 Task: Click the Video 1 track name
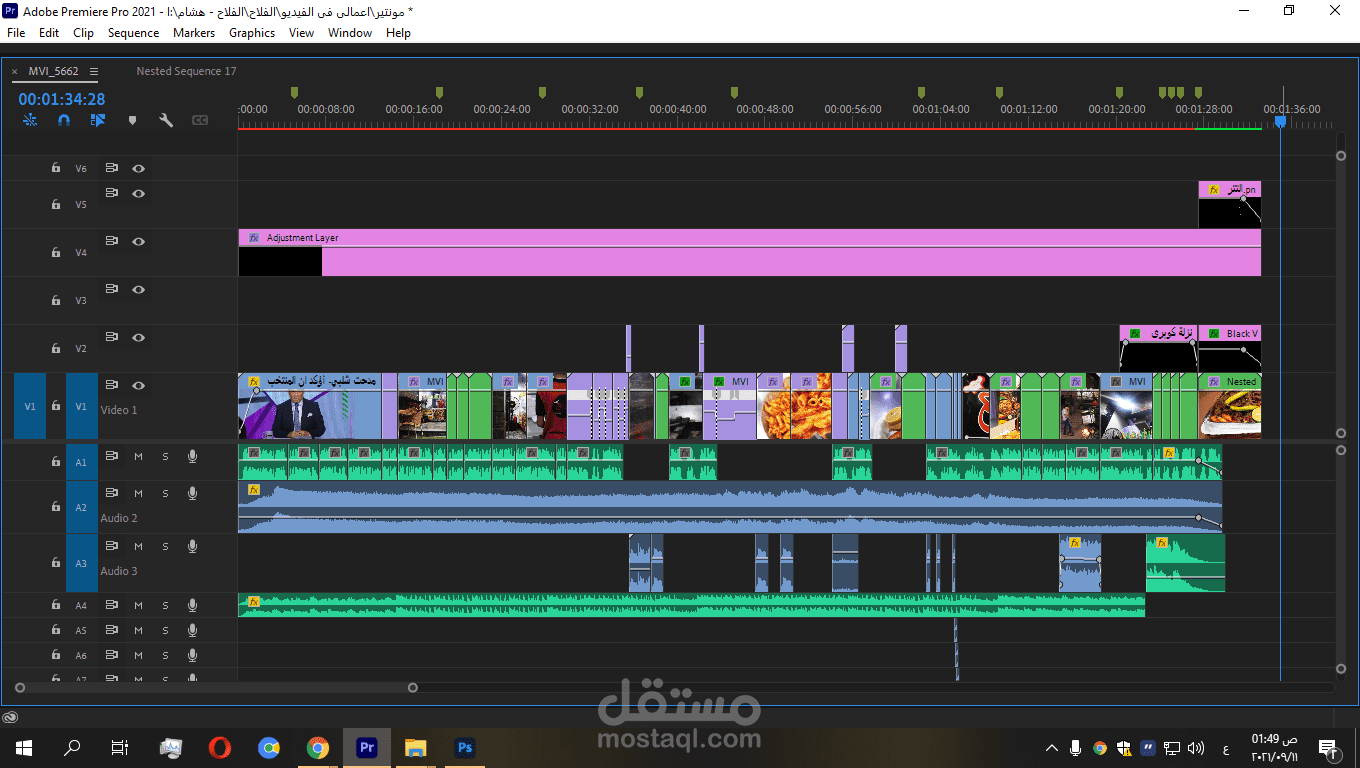(x=119, y=410)
